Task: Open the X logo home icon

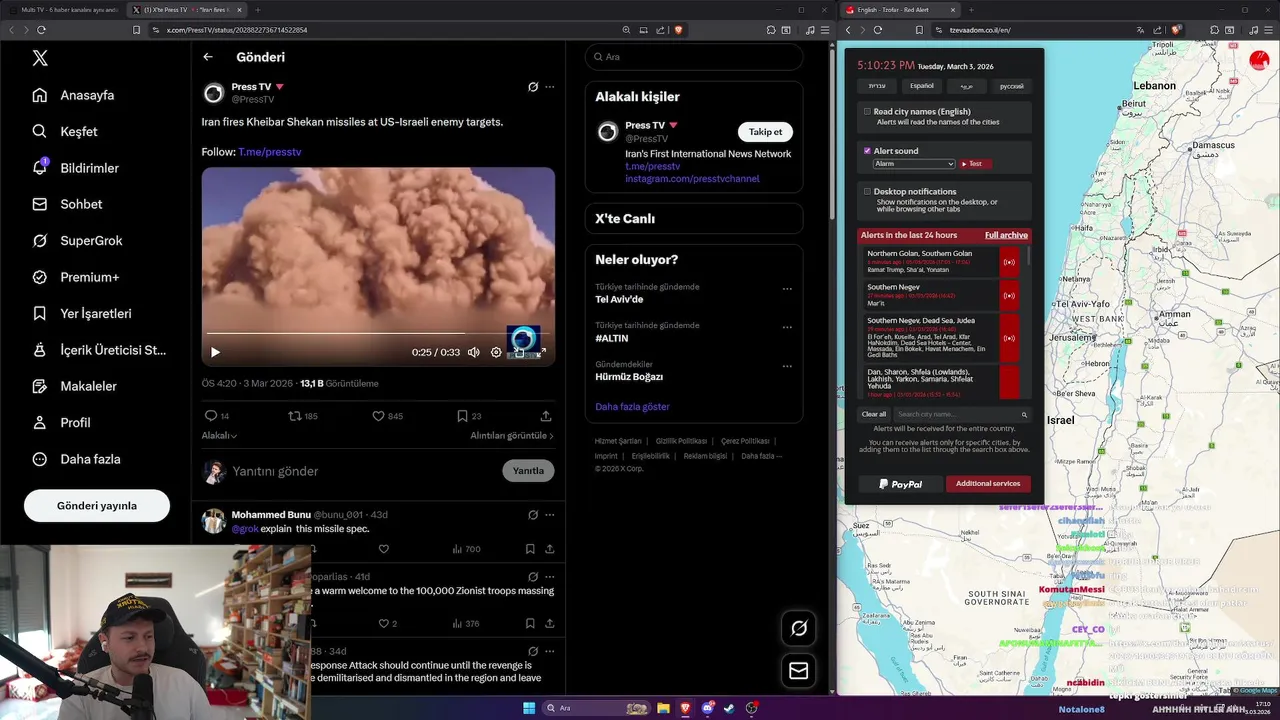Action: point(40,58)
